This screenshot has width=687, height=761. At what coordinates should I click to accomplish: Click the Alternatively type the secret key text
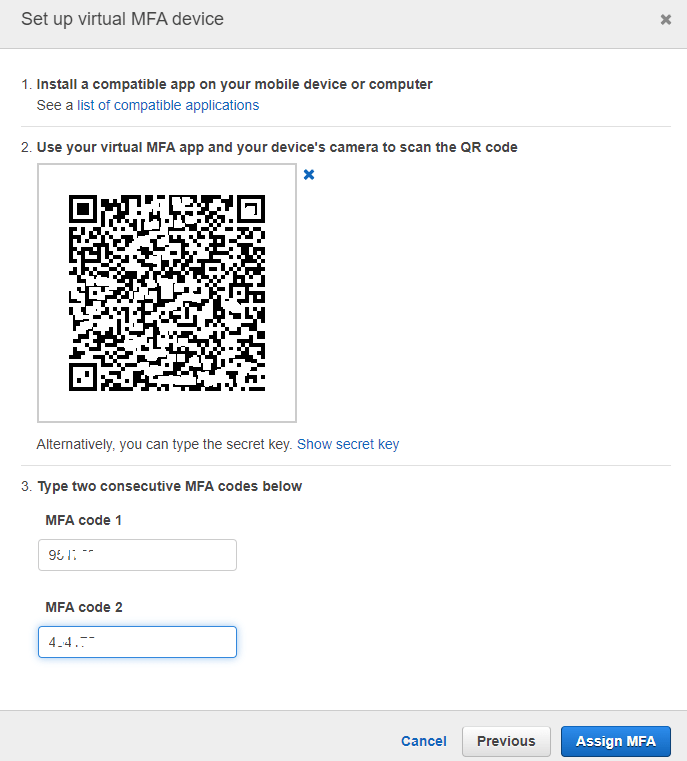coord(164,444)
